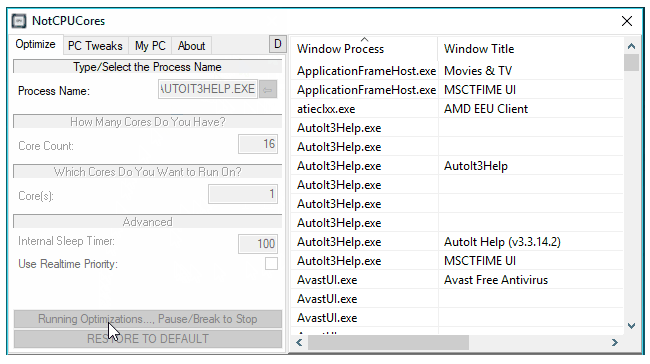Click the Internal Sleep Timer label
The height and width of the screenshot is (364, 650).
click(x=66, y=241)
